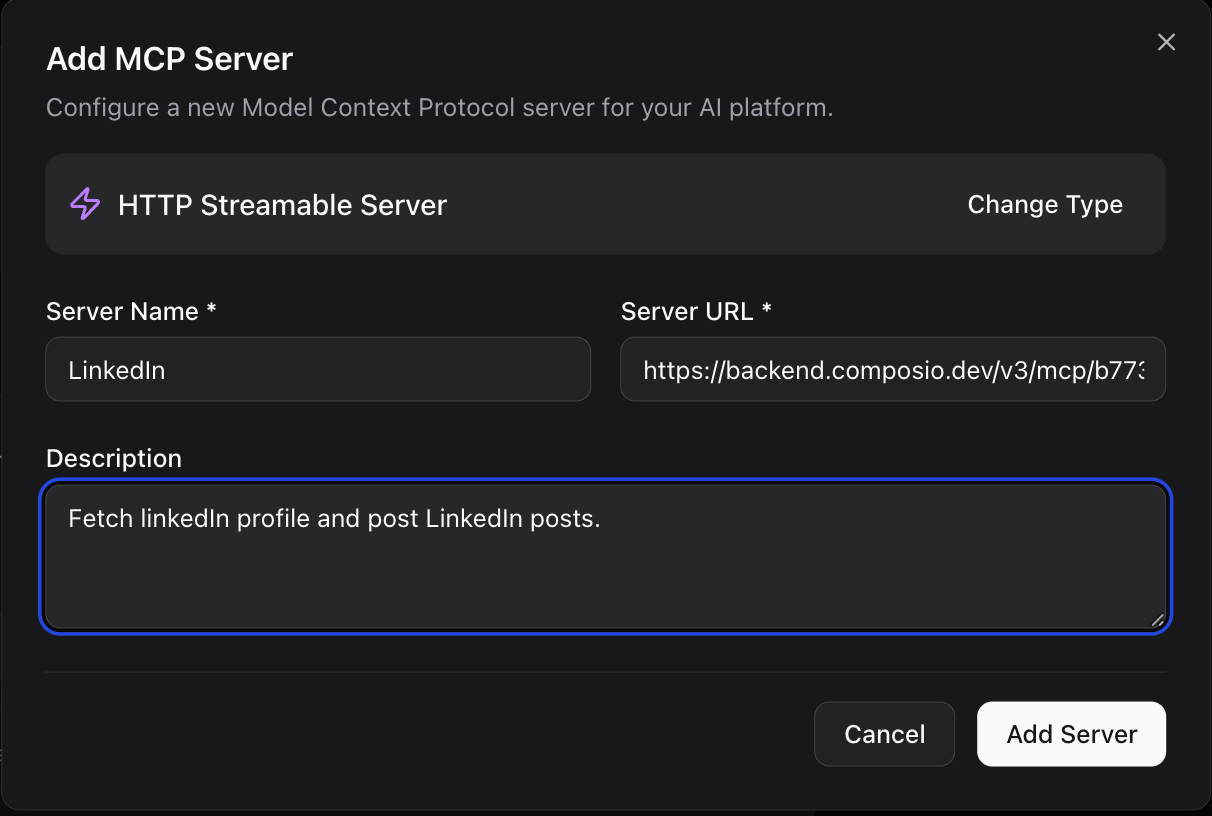
Task: Click the resize handle on the Description box
Action: pyautogui.click(x=1160, y=617)
